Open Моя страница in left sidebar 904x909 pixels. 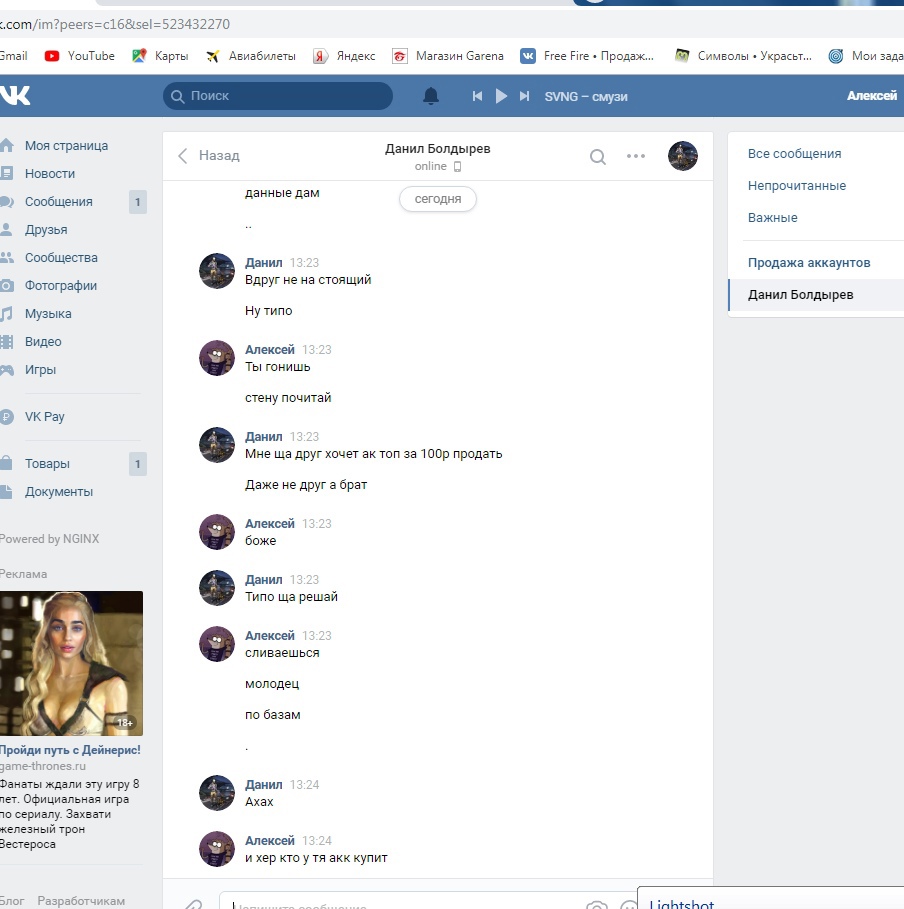66,146
